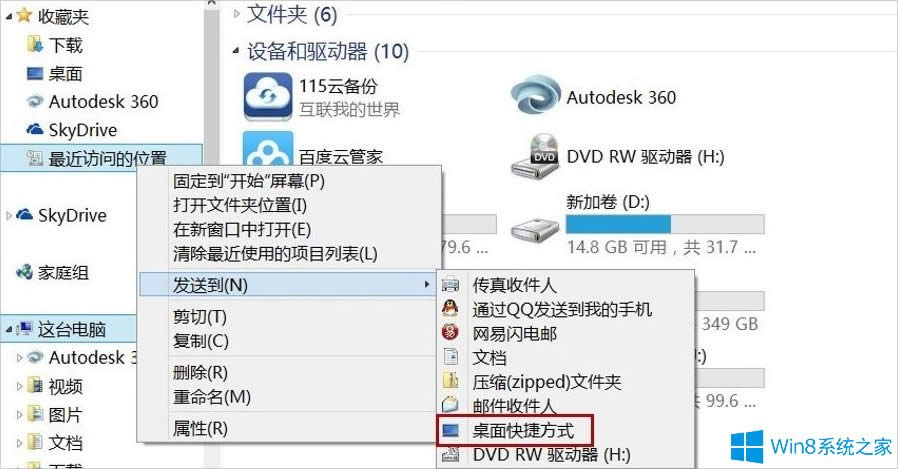Select 清除最近使用的项目列表(L) option

click(x=276, y=253)
